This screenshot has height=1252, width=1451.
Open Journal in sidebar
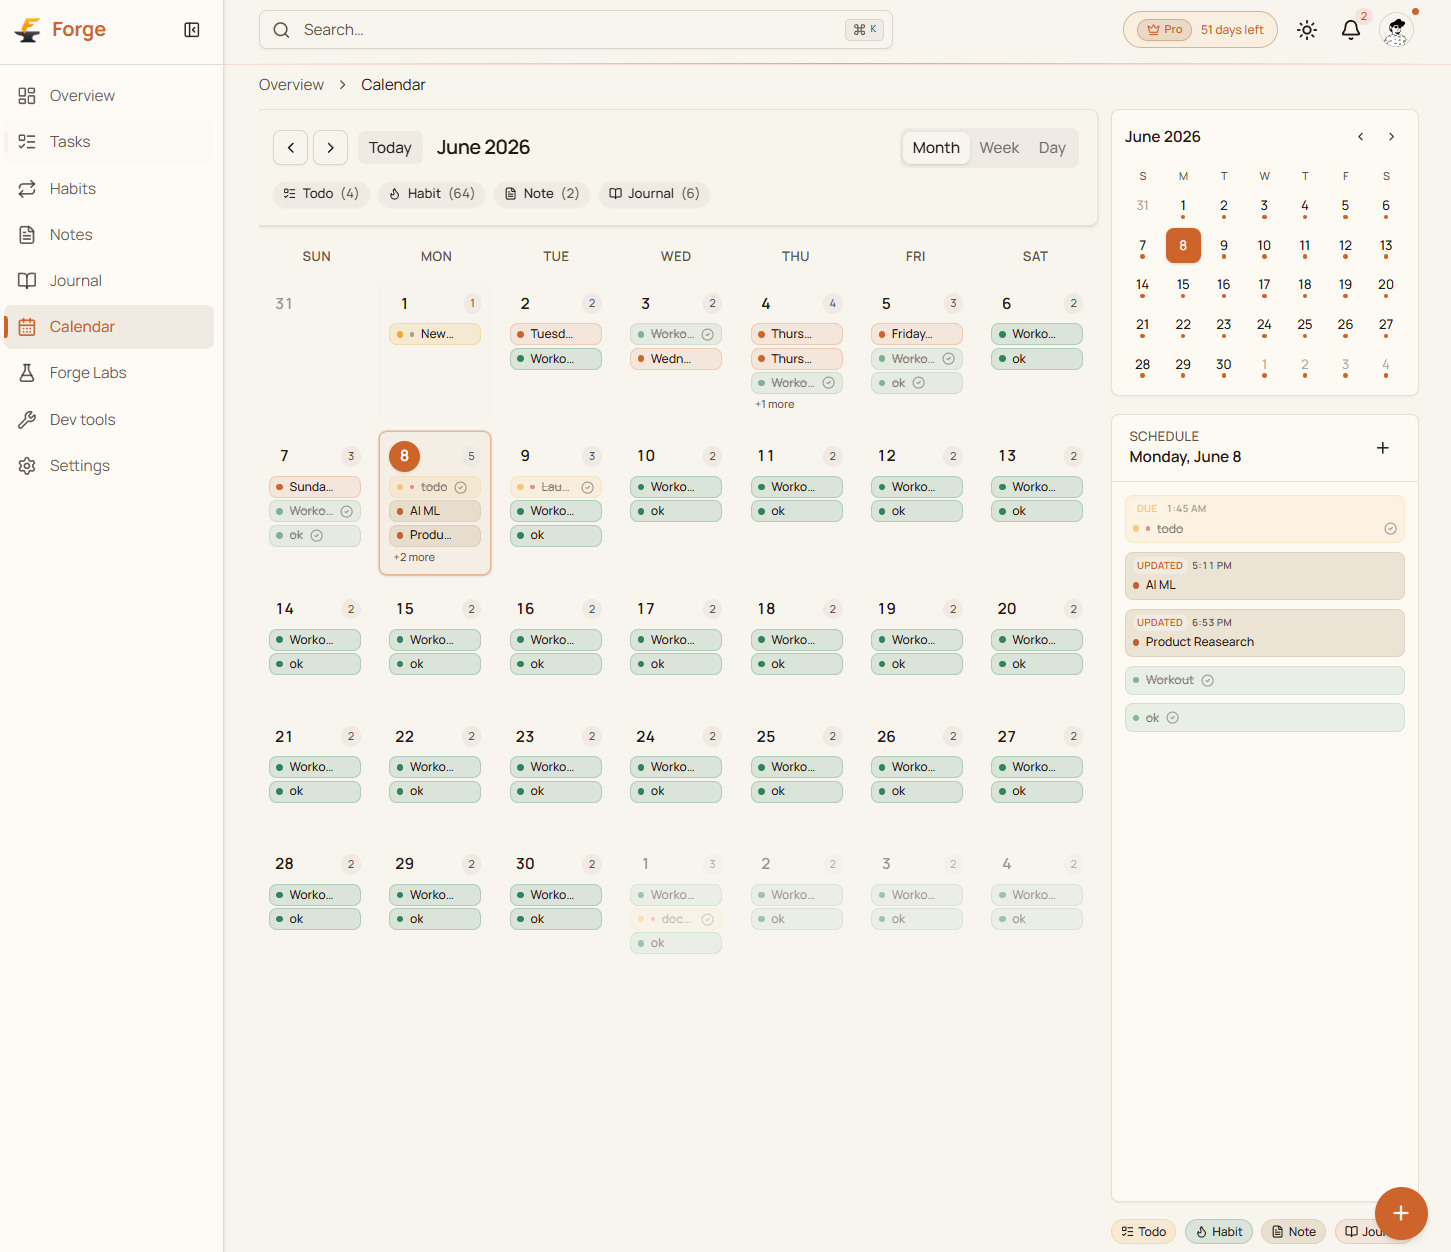coord(109,281)
